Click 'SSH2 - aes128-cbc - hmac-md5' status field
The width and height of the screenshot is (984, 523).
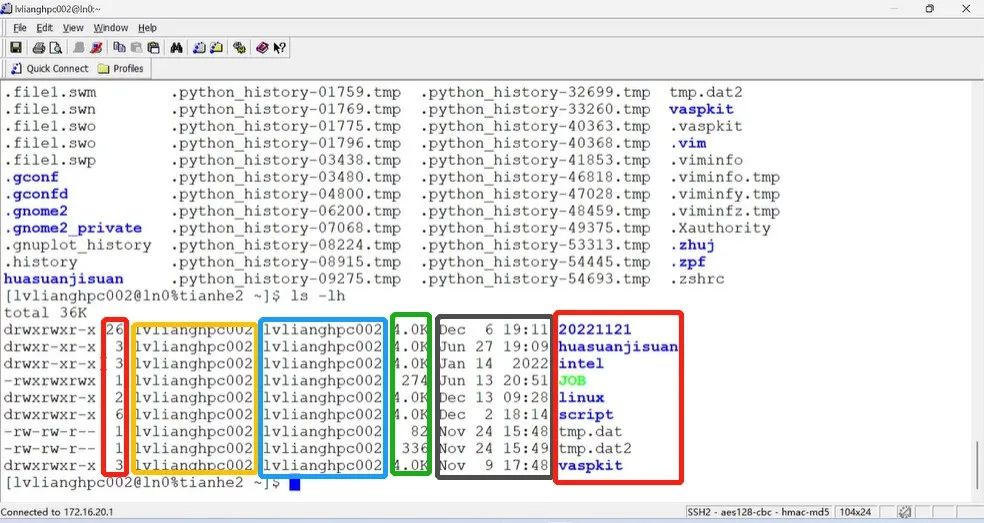758,512
